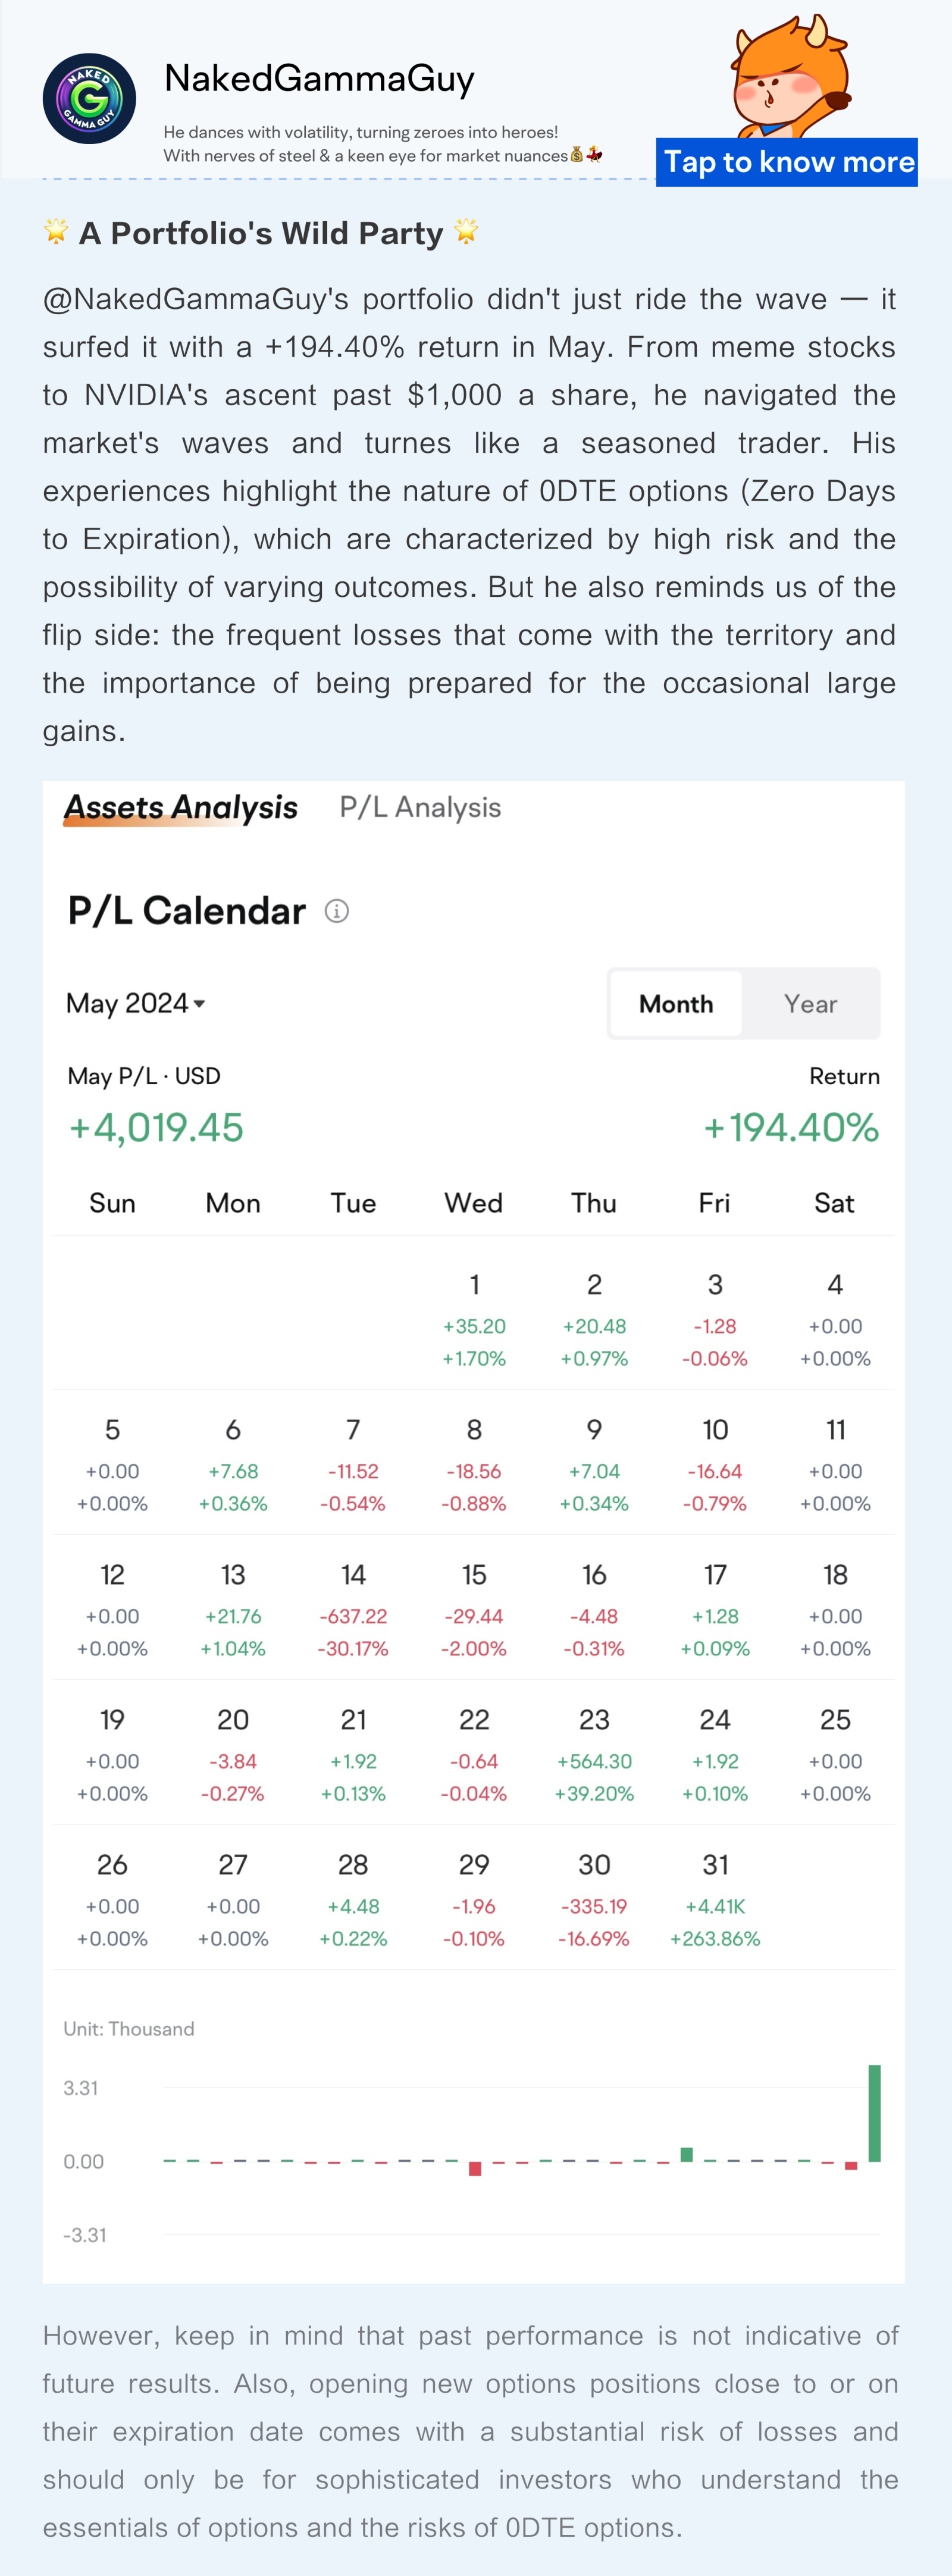Select May 14 calendar day with -637.22
The image size is (952, 2576).
(353, 1606)
